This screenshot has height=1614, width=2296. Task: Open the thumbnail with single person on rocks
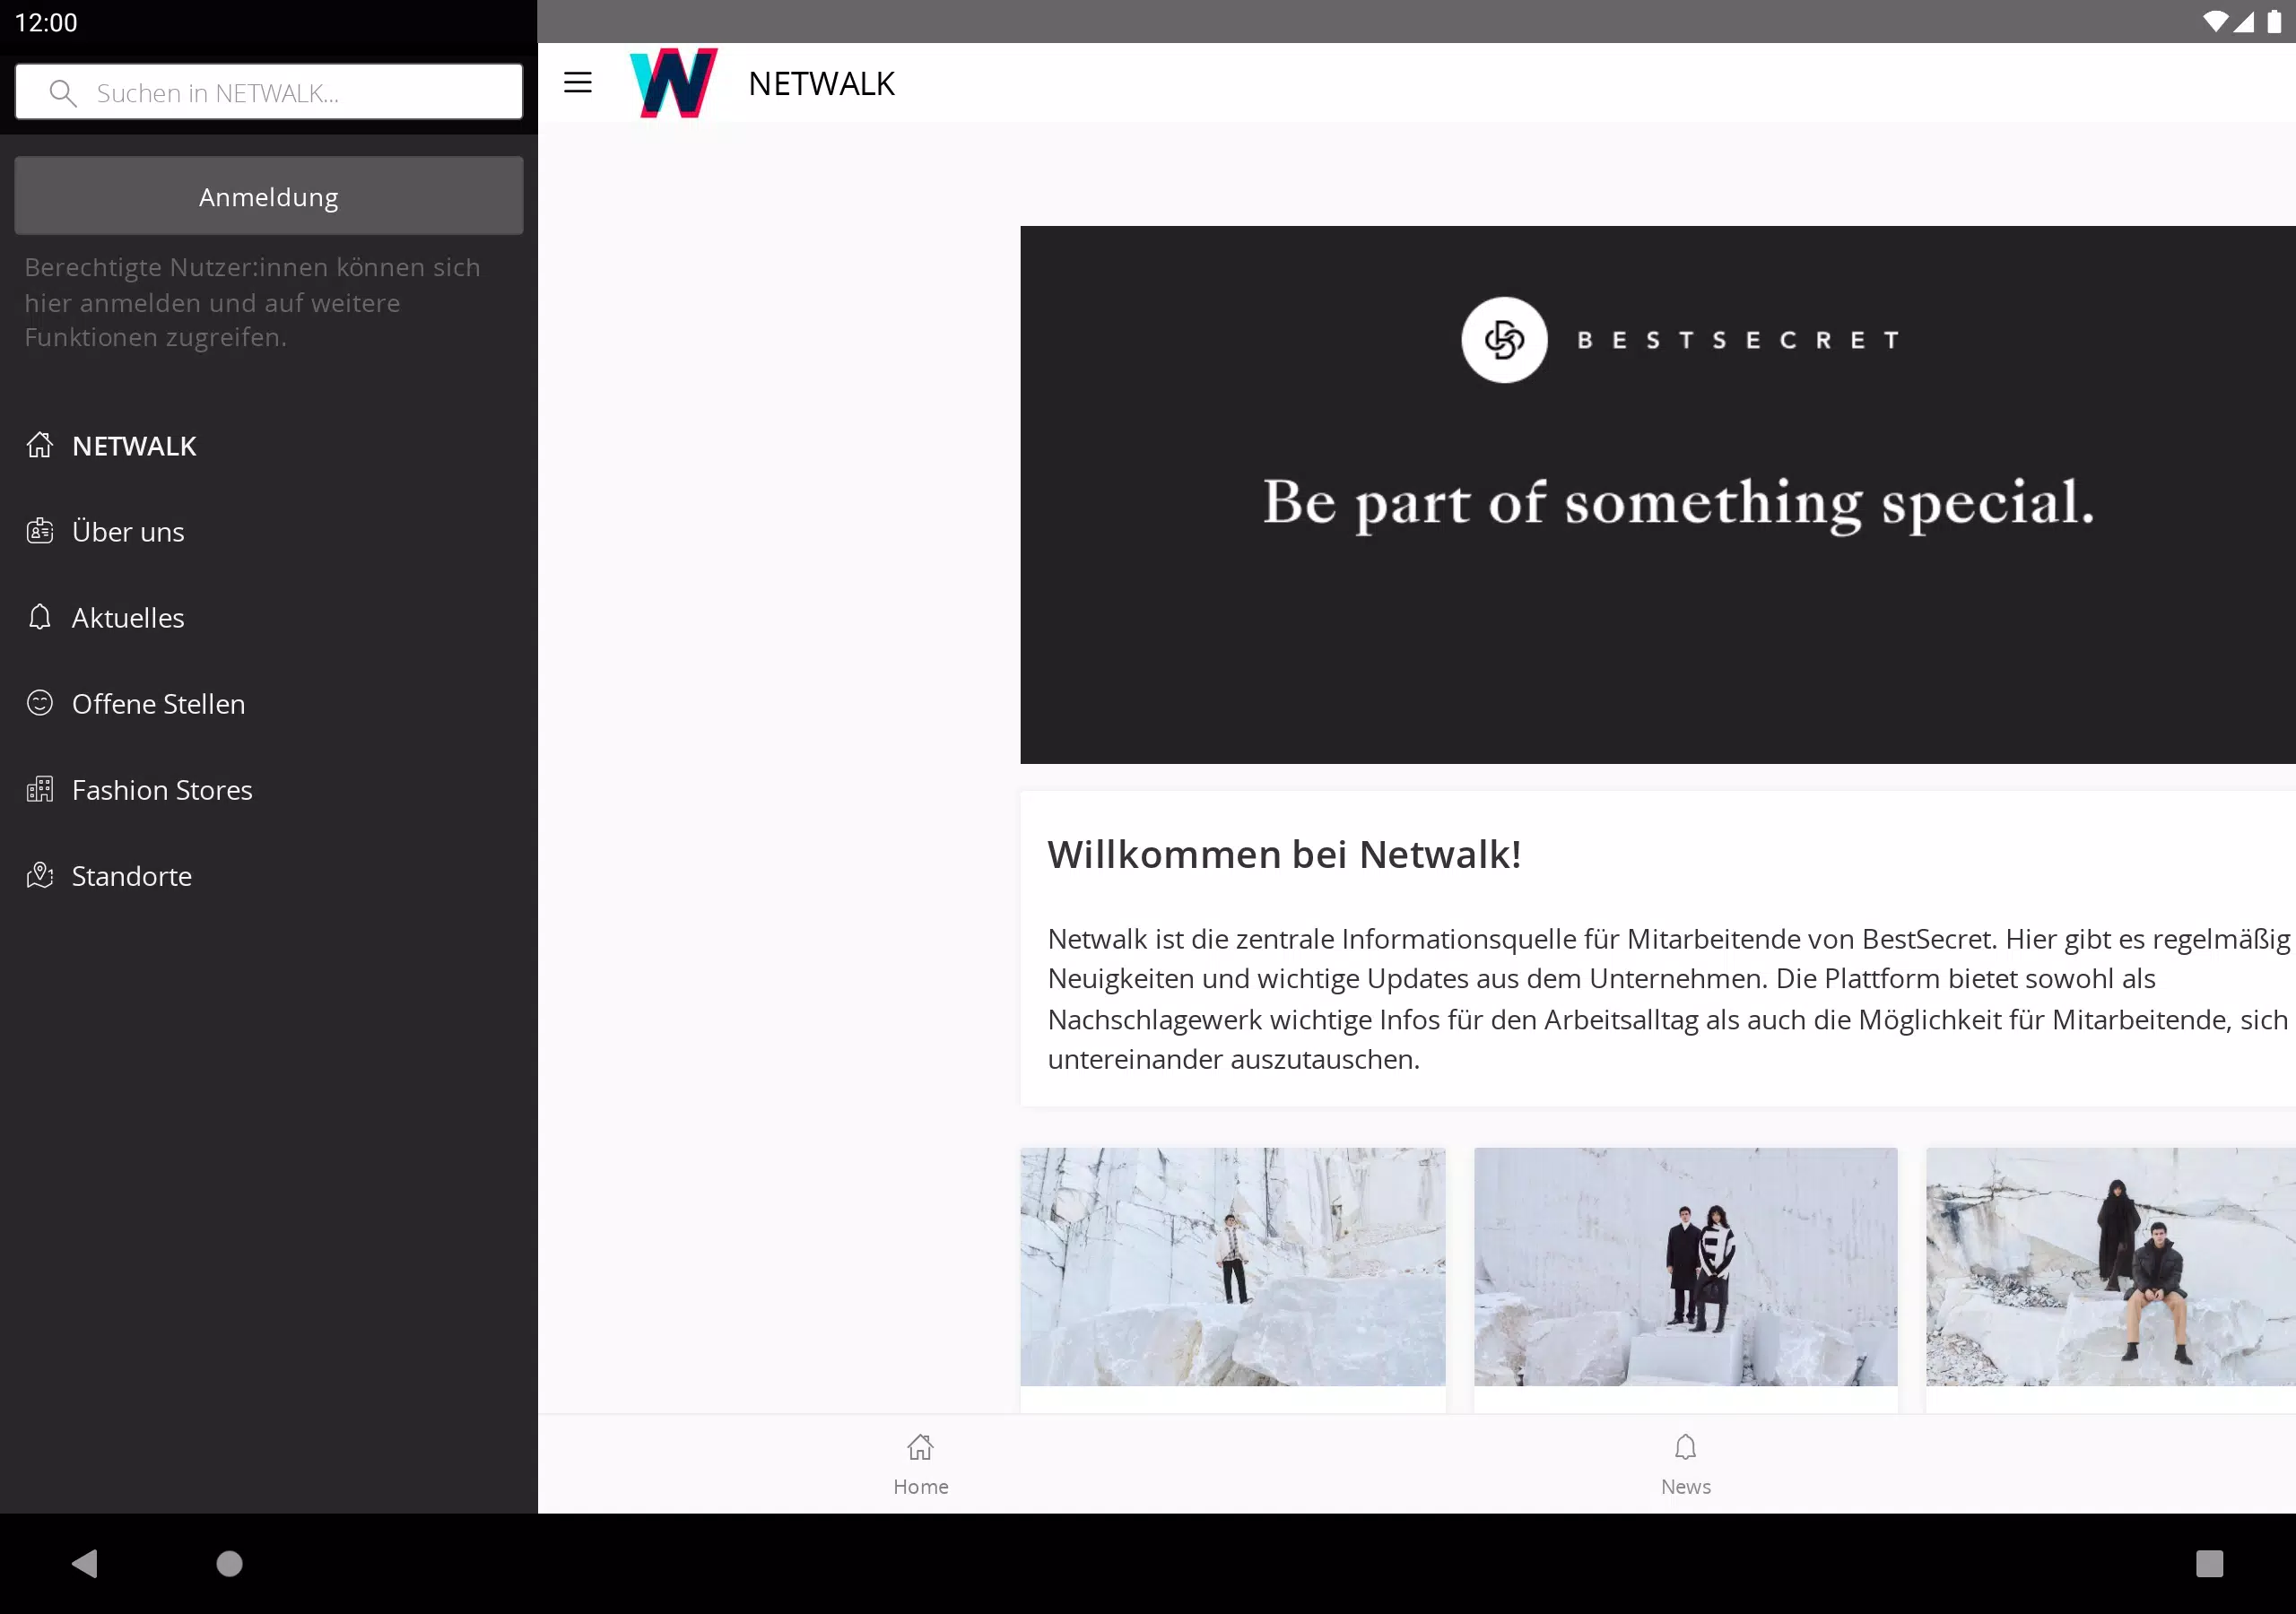coord(1232,1267)
